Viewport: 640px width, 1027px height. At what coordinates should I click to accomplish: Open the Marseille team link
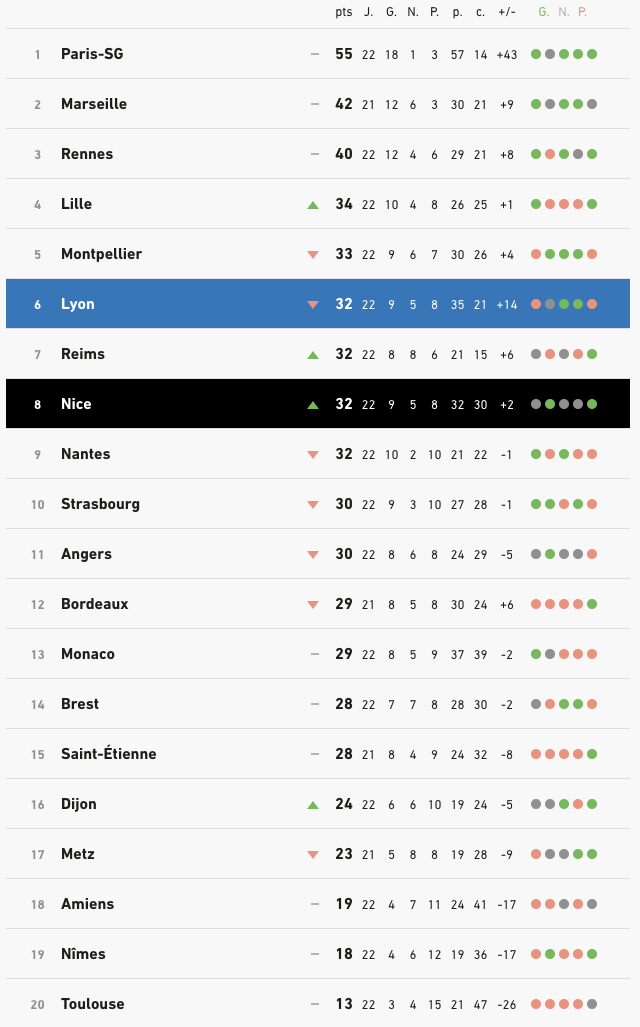(x=94, y=103)
